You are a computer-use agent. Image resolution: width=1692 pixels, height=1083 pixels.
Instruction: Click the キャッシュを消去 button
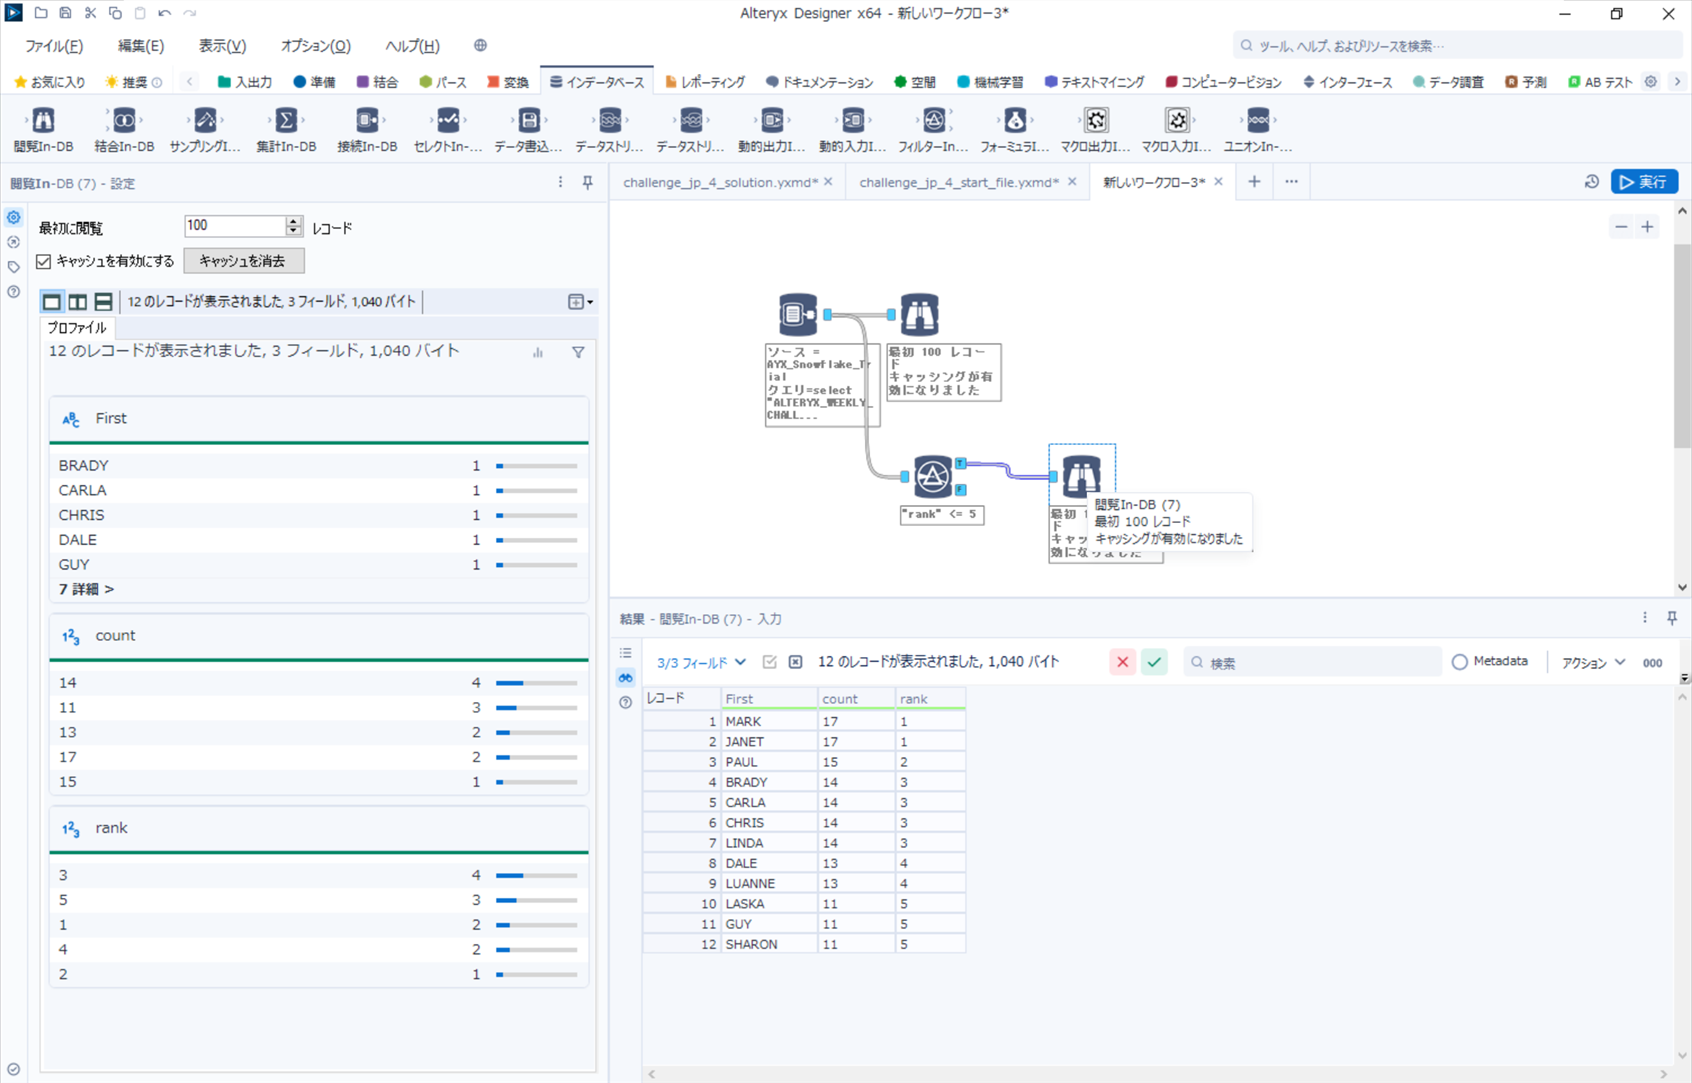(x=243, y=261)
